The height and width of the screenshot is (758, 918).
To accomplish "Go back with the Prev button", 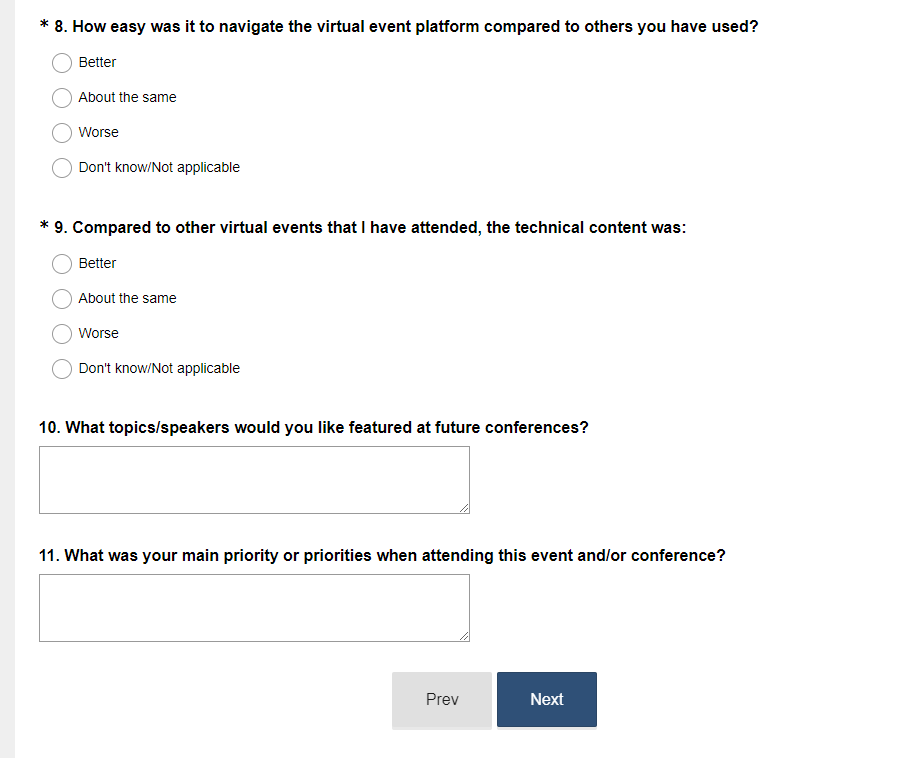I will [x=442, y=700].
